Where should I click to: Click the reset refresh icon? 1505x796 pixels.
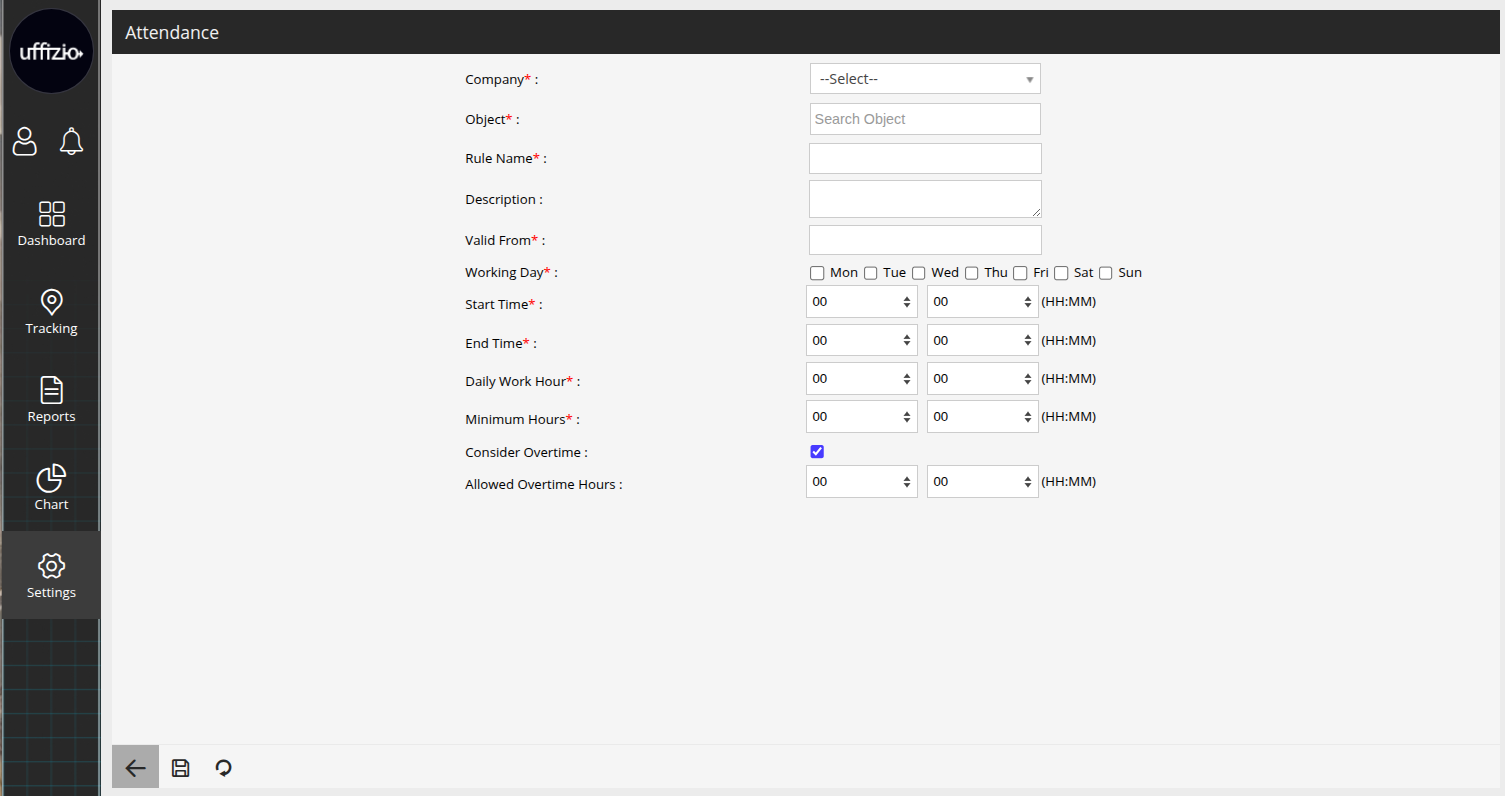224,767
